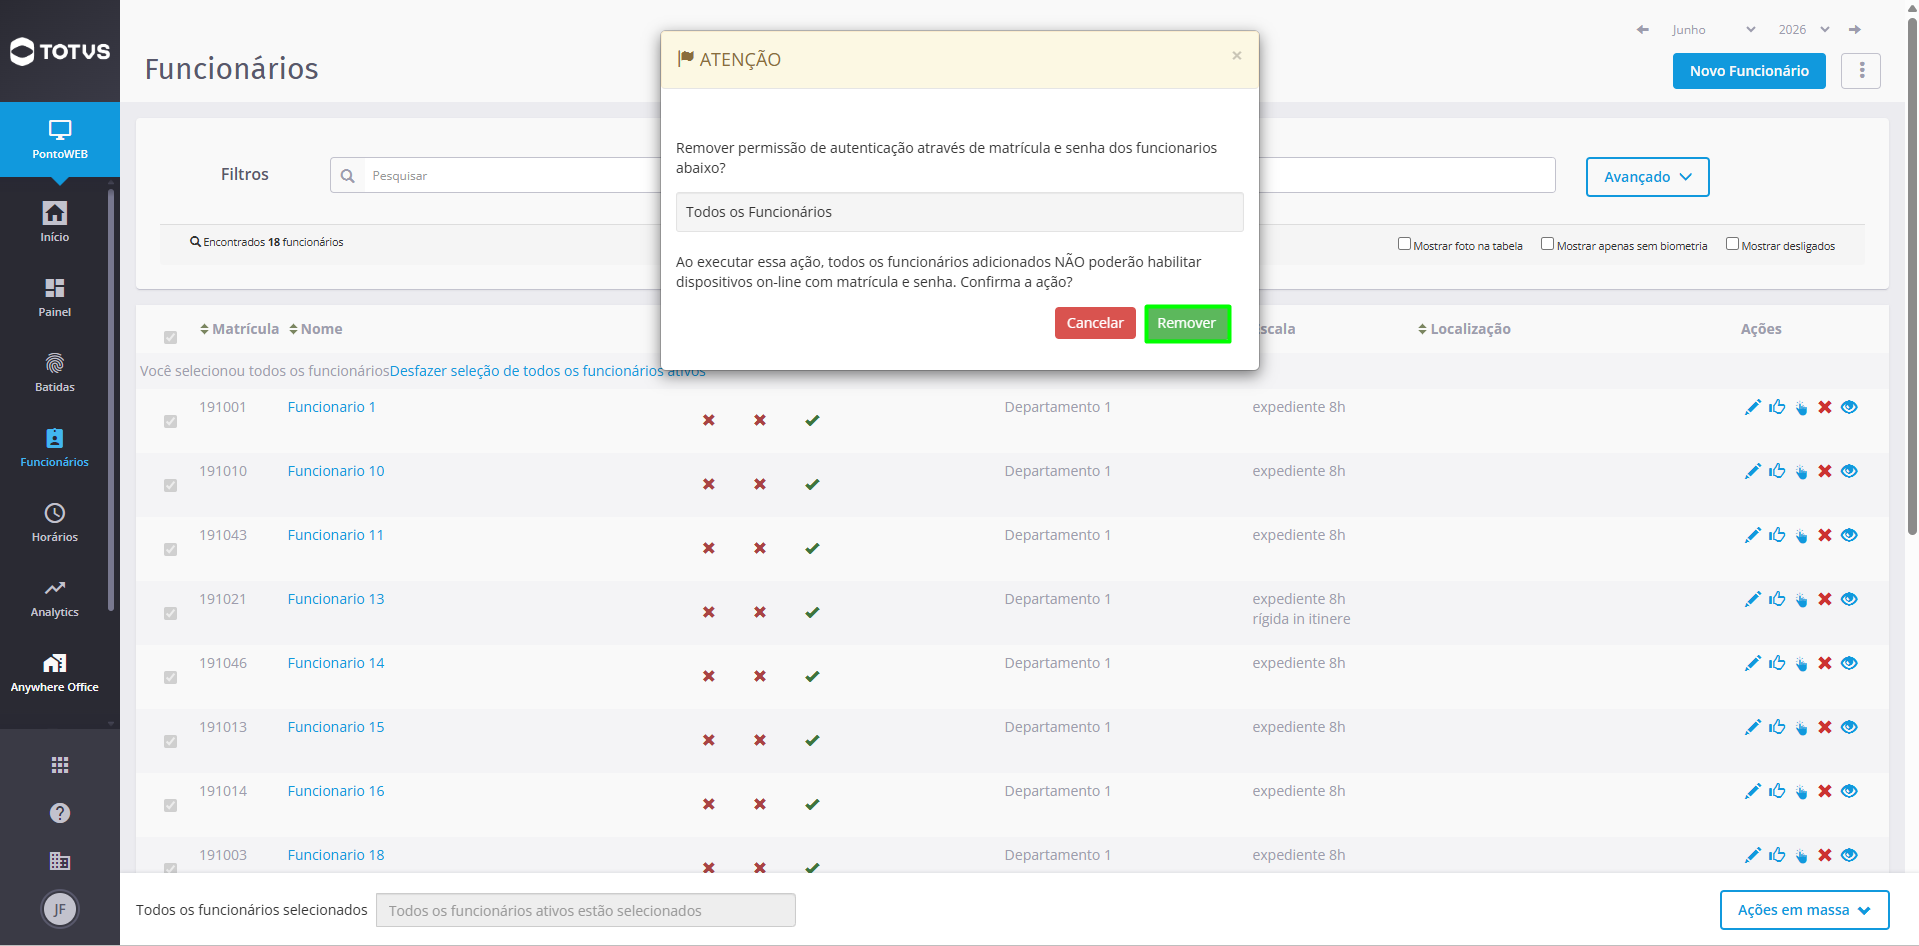Screen dimensions: 1919x946
Task: Open the apps grid icon in sidebar
Action: 60,765
